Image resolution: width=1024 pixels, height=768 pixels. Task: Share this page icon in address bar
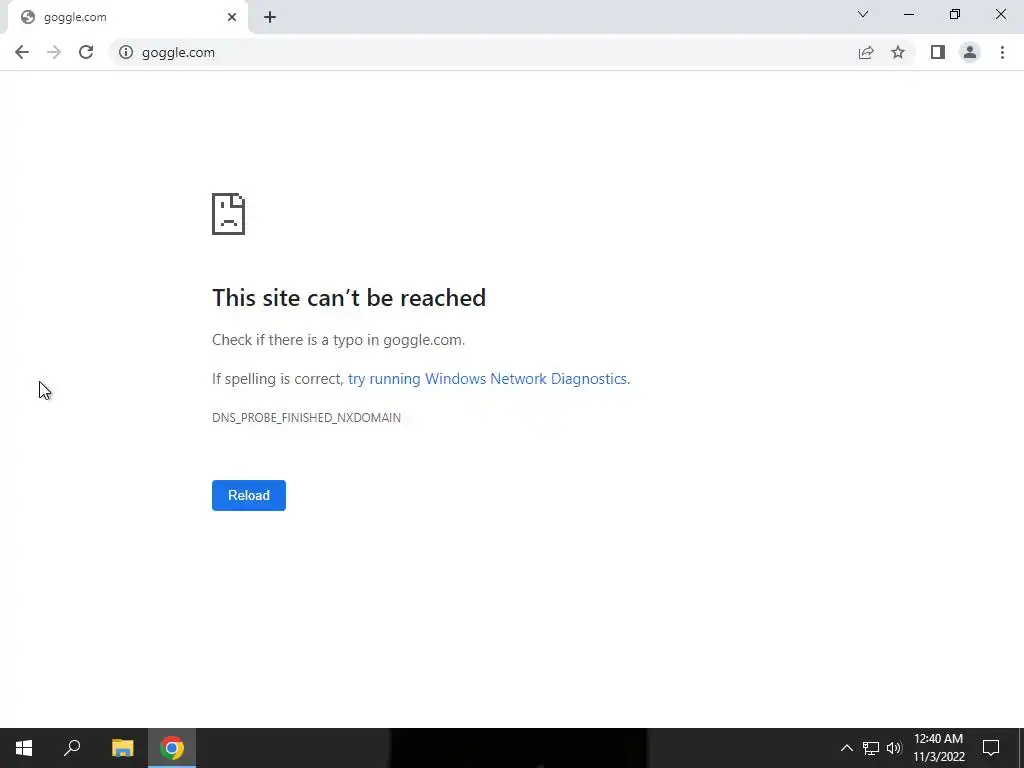coord(866,52)
